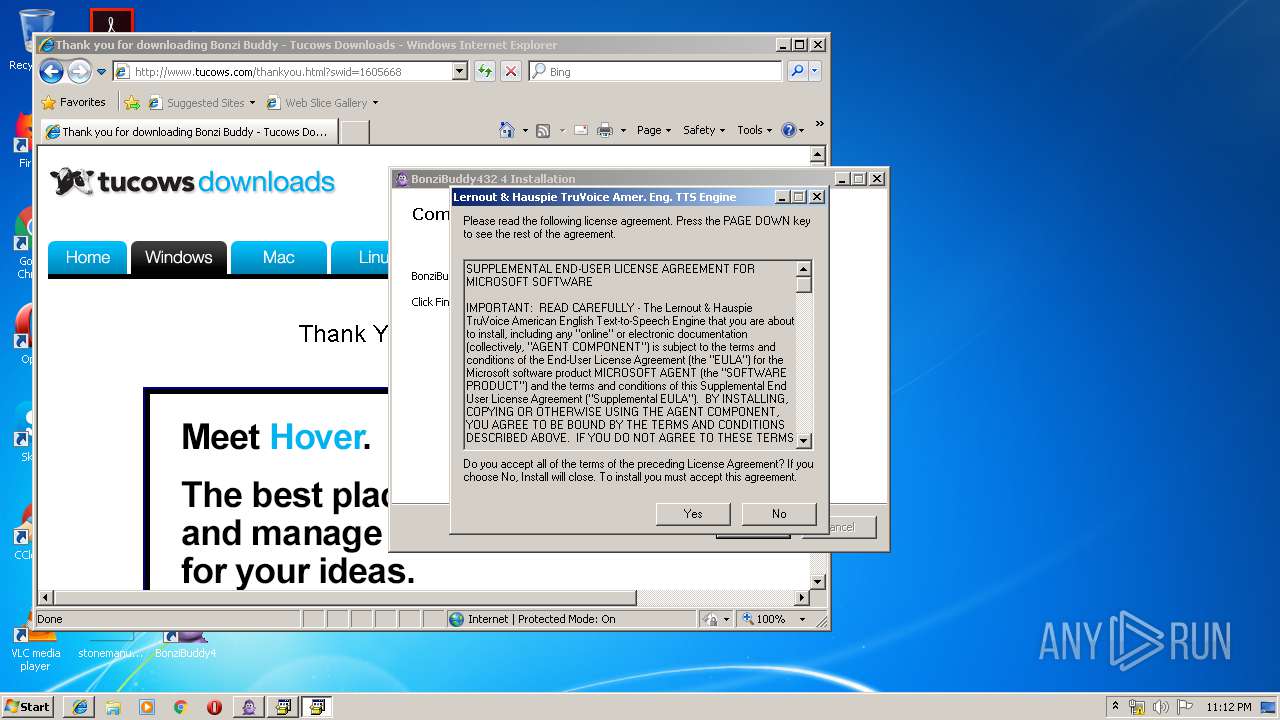1280x720 pixels.
Task: Select the Windows tab on Tucows
Action: tap(179, 257)
